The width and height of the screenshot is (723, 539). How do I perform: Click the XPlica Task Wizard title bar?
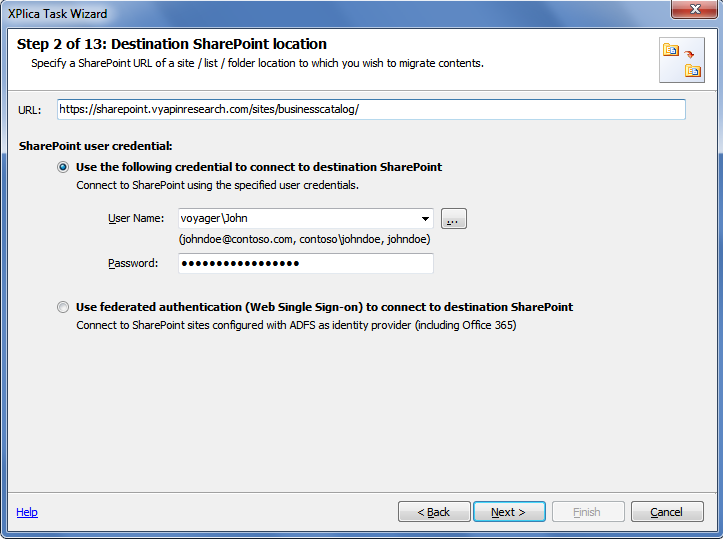[323, 13]
